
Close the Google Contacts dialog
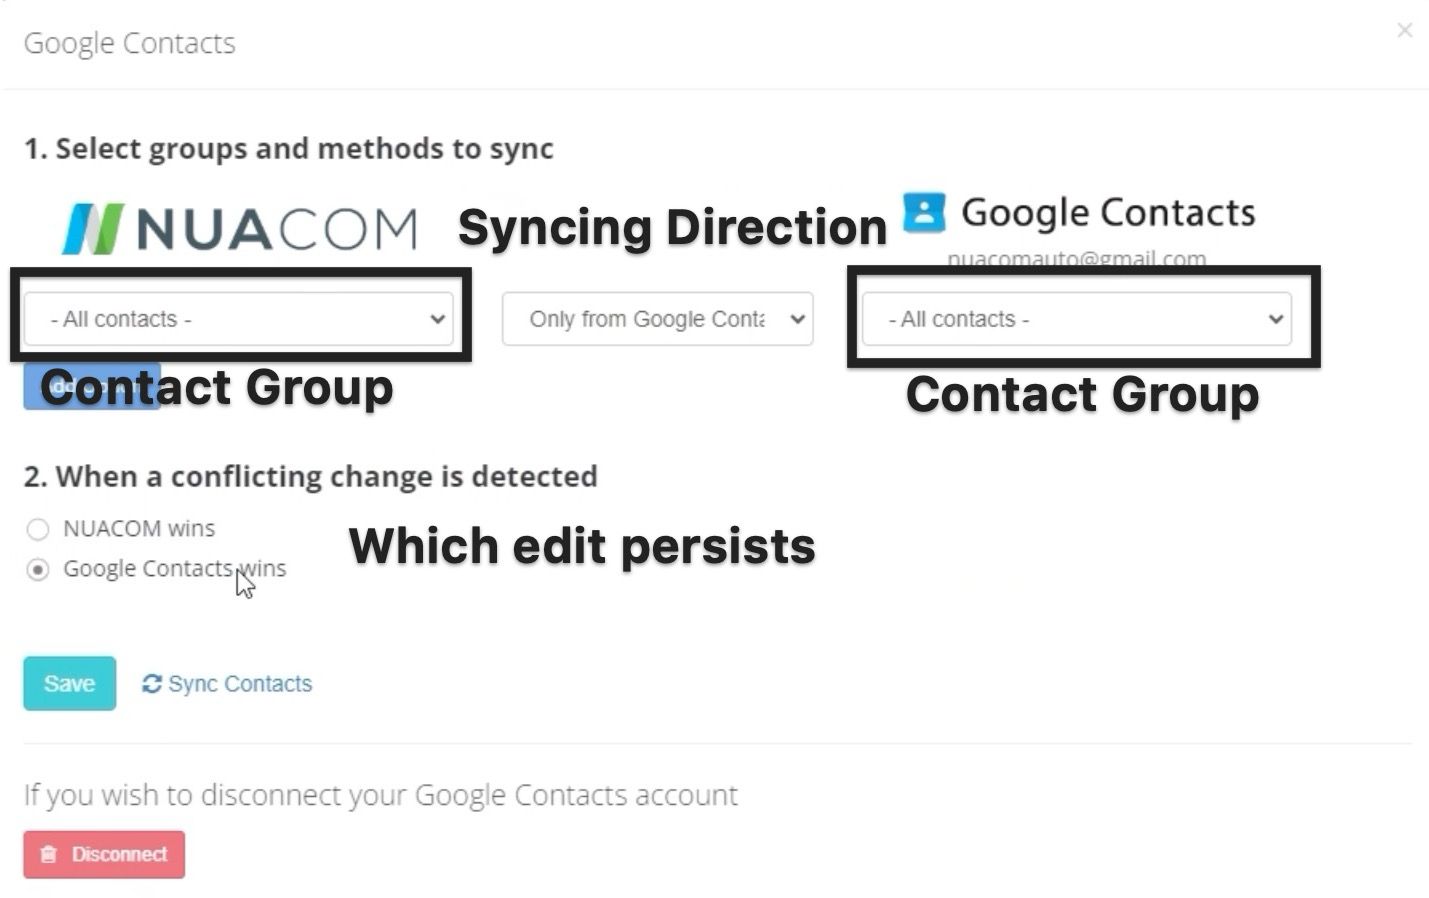(1404, 31)
